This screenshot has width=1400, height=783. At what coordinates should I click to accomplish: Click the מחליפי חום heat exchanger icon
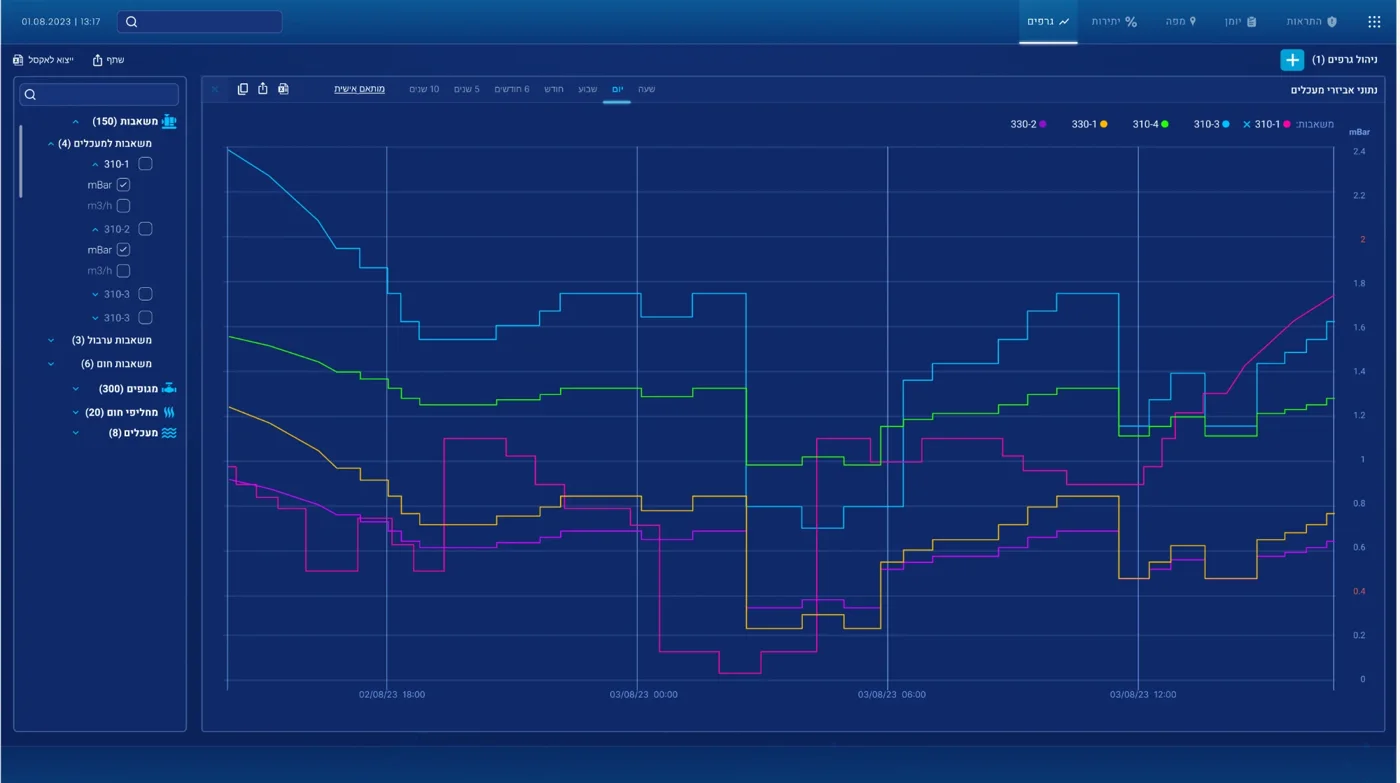(x=169, y=412)
